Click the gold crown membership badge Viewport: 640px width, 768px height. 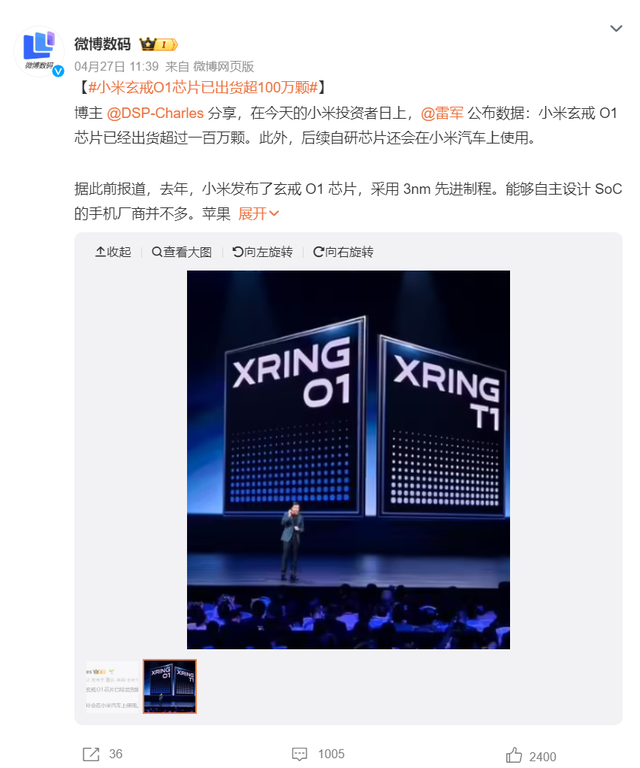158,45
